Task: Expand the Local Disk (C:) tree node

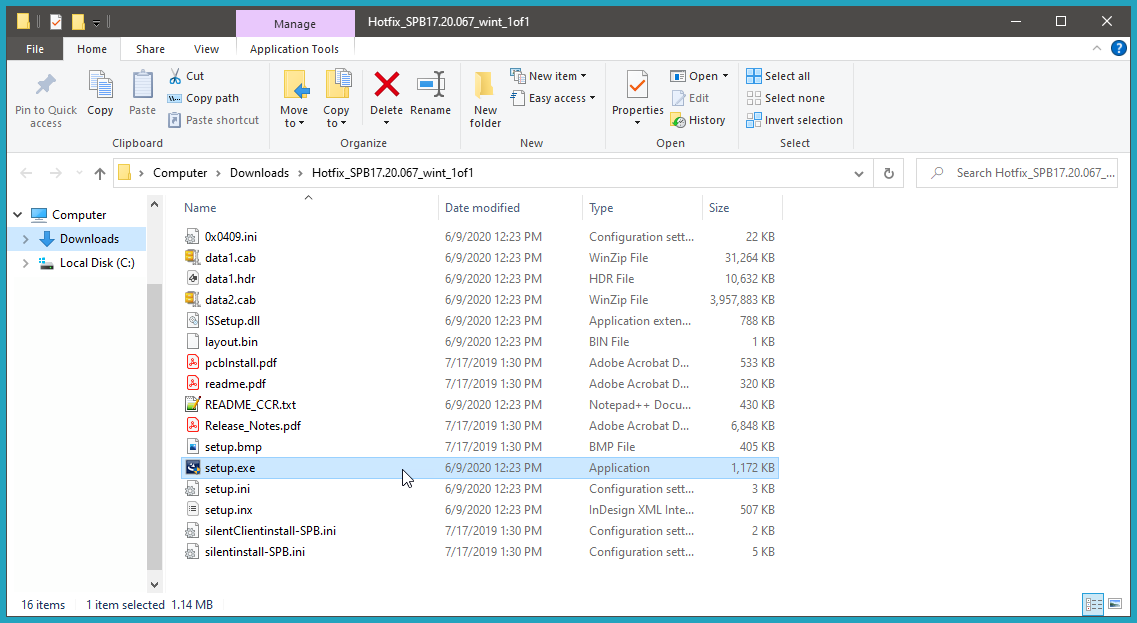Action: coord(25,263)
